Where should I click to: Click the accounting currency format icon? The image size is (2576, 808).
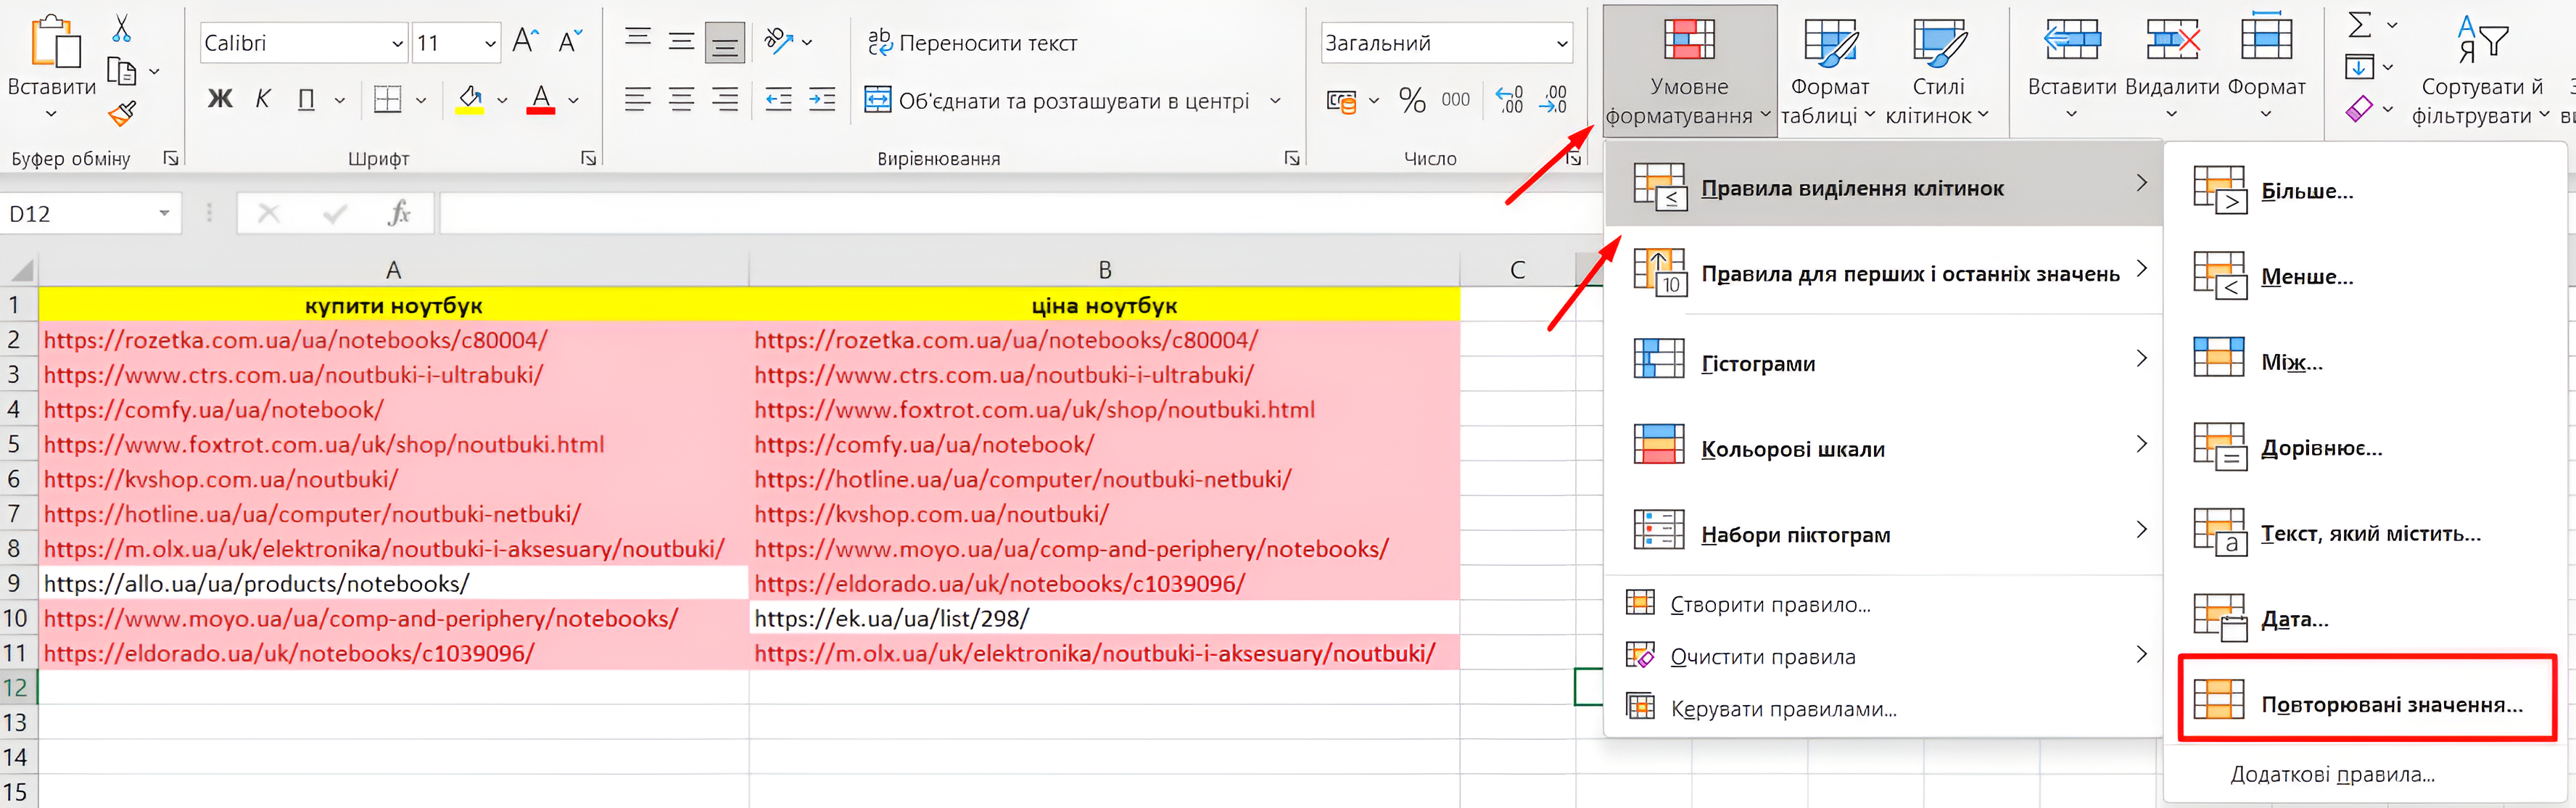pos(1342,100)
